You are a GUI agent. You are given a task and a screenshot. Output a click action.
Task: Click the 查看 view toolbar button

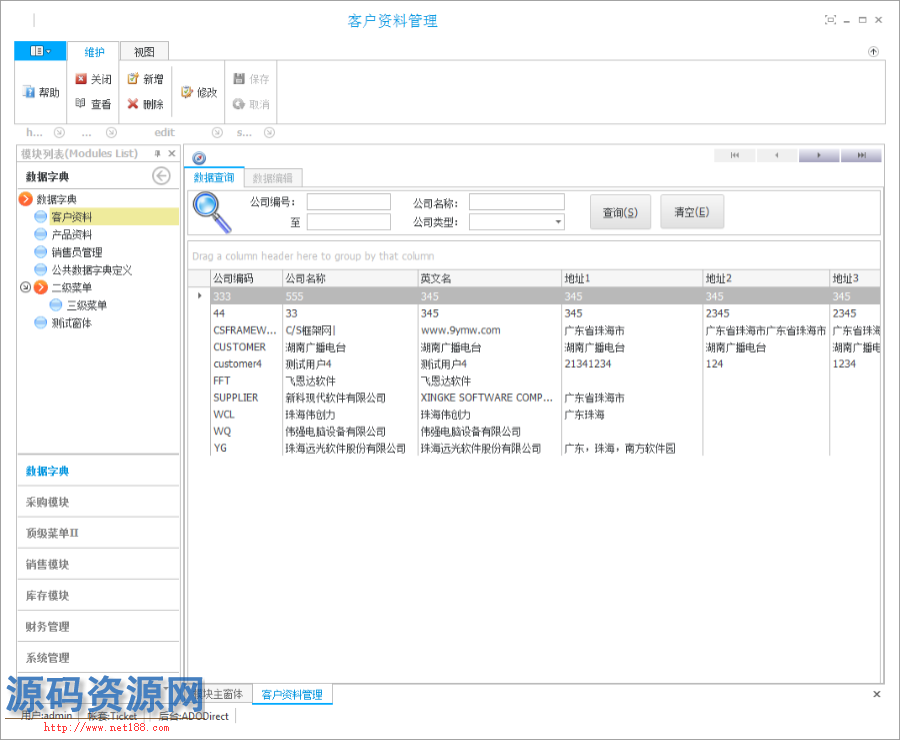pyautogui.click(x=94, y=104)
